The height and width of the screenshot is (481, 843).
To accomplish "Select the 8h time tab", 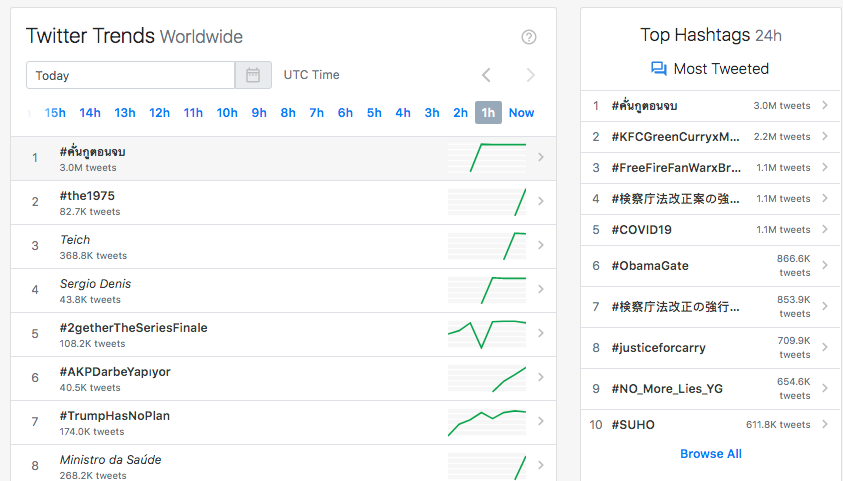I will click(x=288, y=113).
